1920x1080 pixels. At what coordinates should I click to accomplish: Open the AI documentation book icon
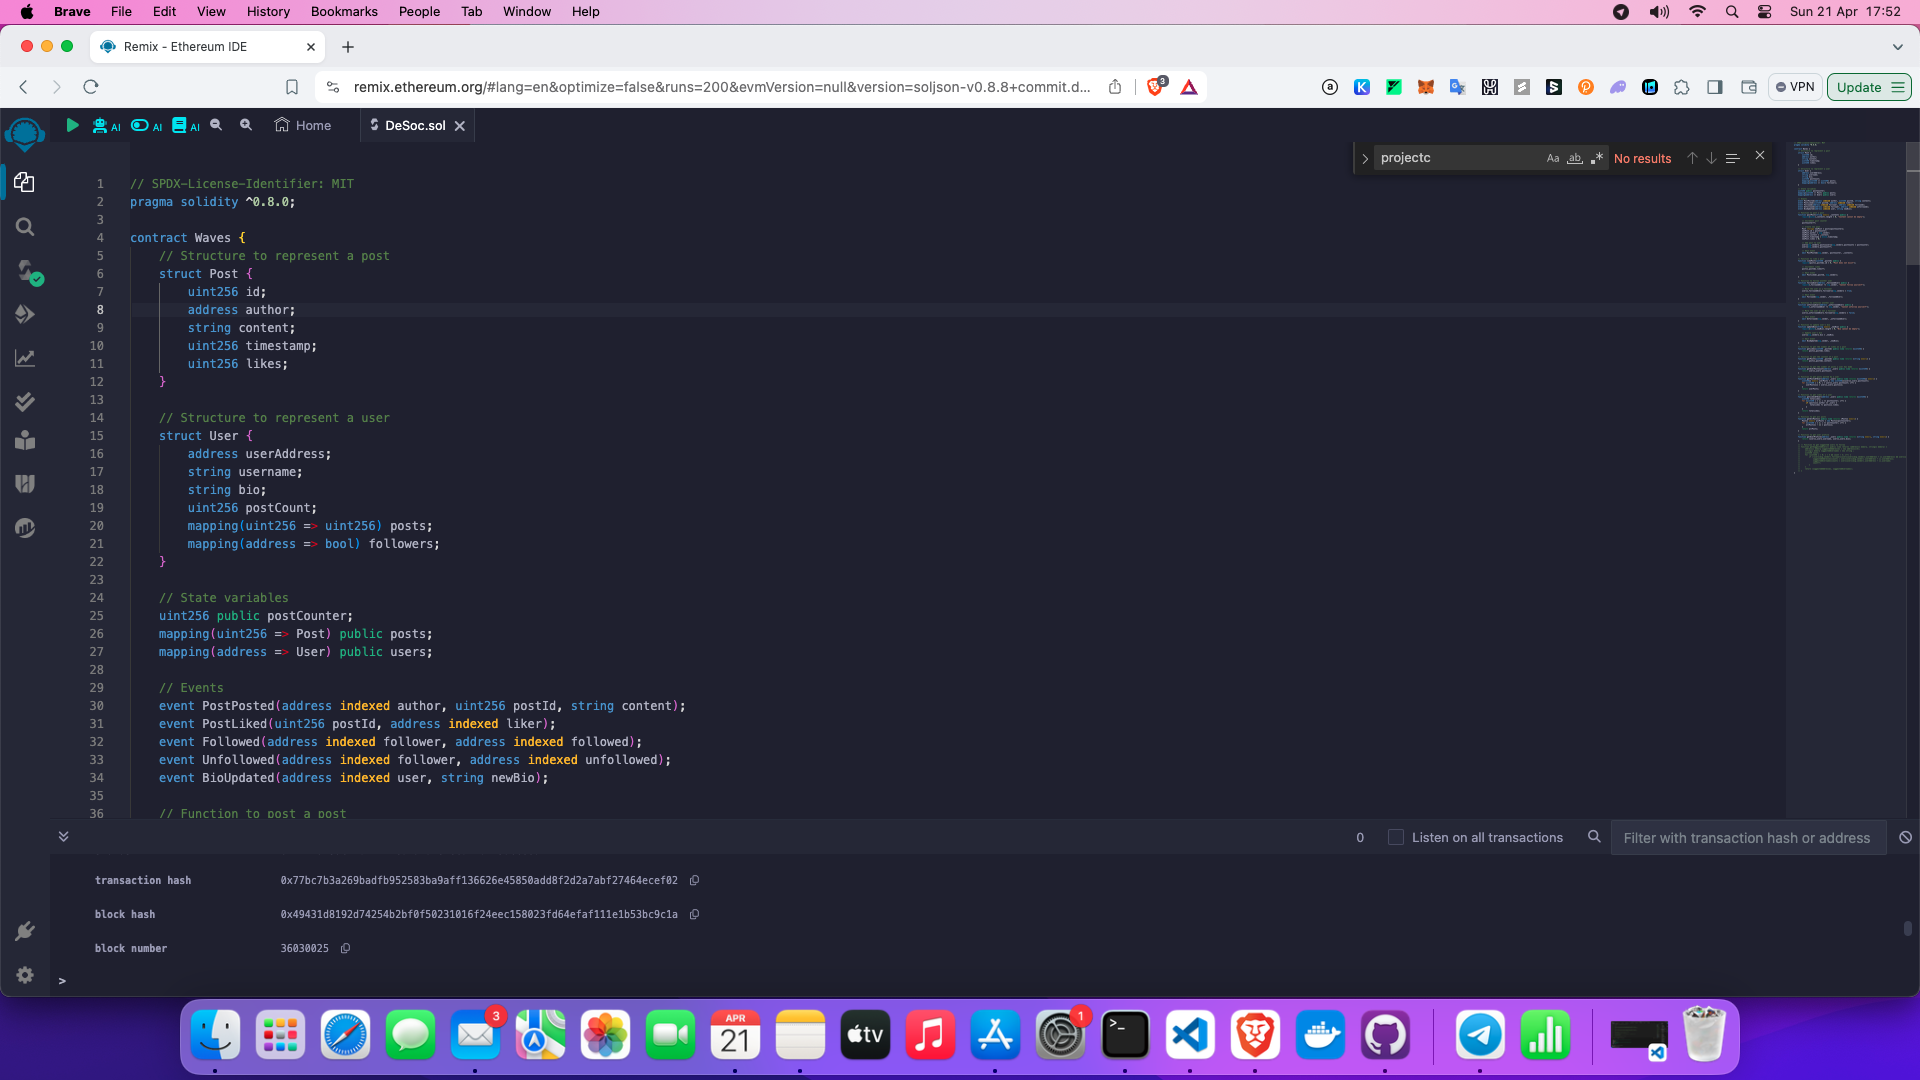click(x=185, y=125)
